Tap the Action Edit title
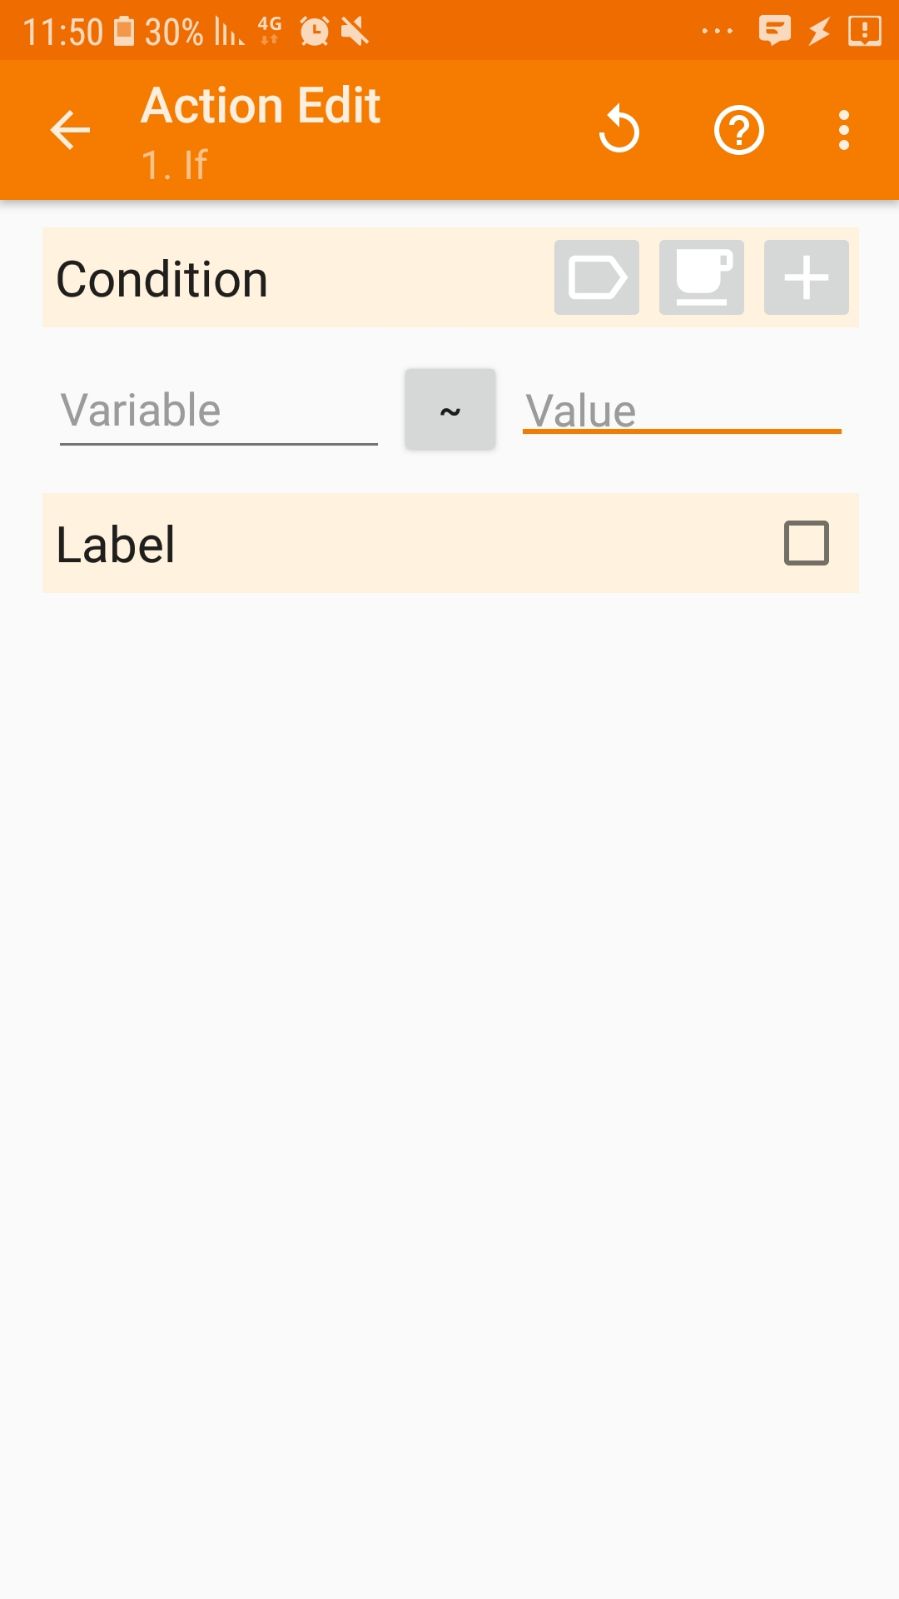Screen dimensions: 899x1599 point(261,105)
